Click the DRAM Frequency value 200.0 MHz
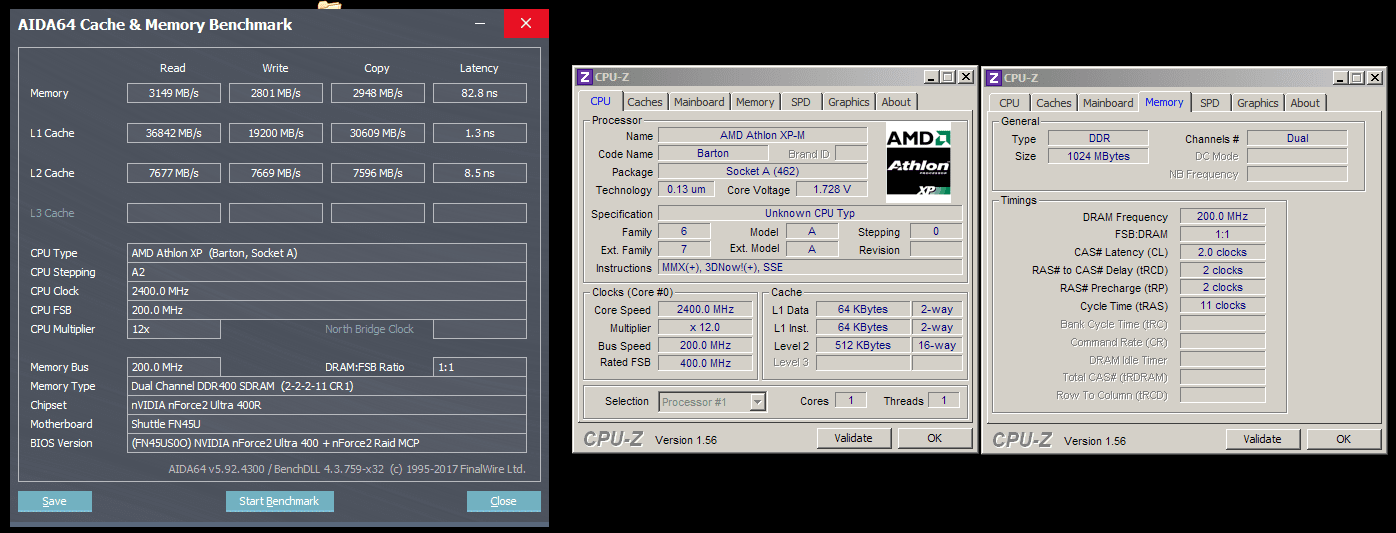The image size is (1396, 533). (x=1223, y=216)
